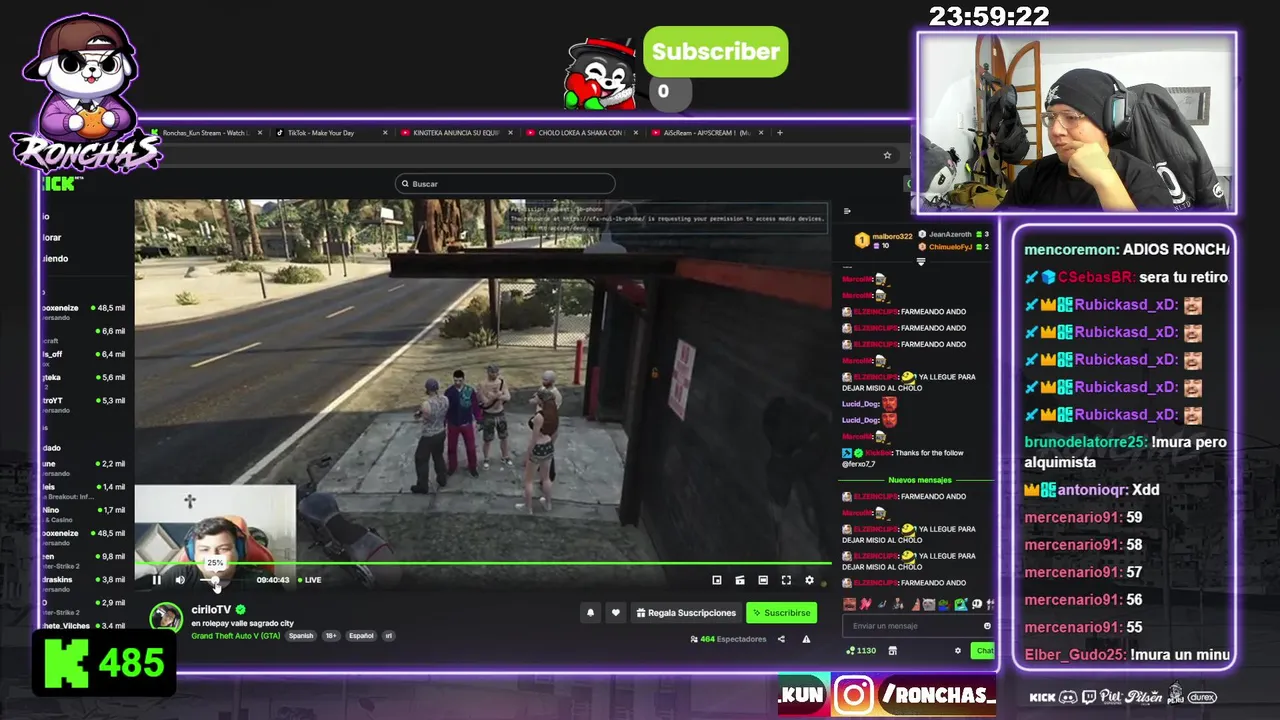This screenshot has width=1280, height=720.
Task: Select the Español tag
Action: [x=361, y=636]
